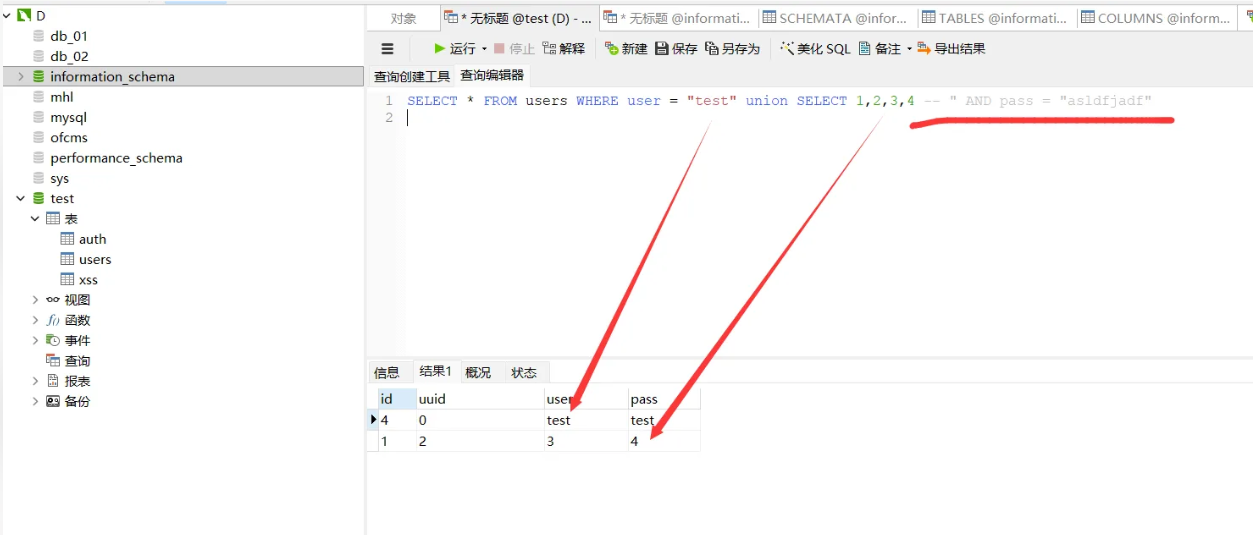
Task: Beautify SQL with 美化 SQL
Action: pyautogui.click(x=815, y=49)
